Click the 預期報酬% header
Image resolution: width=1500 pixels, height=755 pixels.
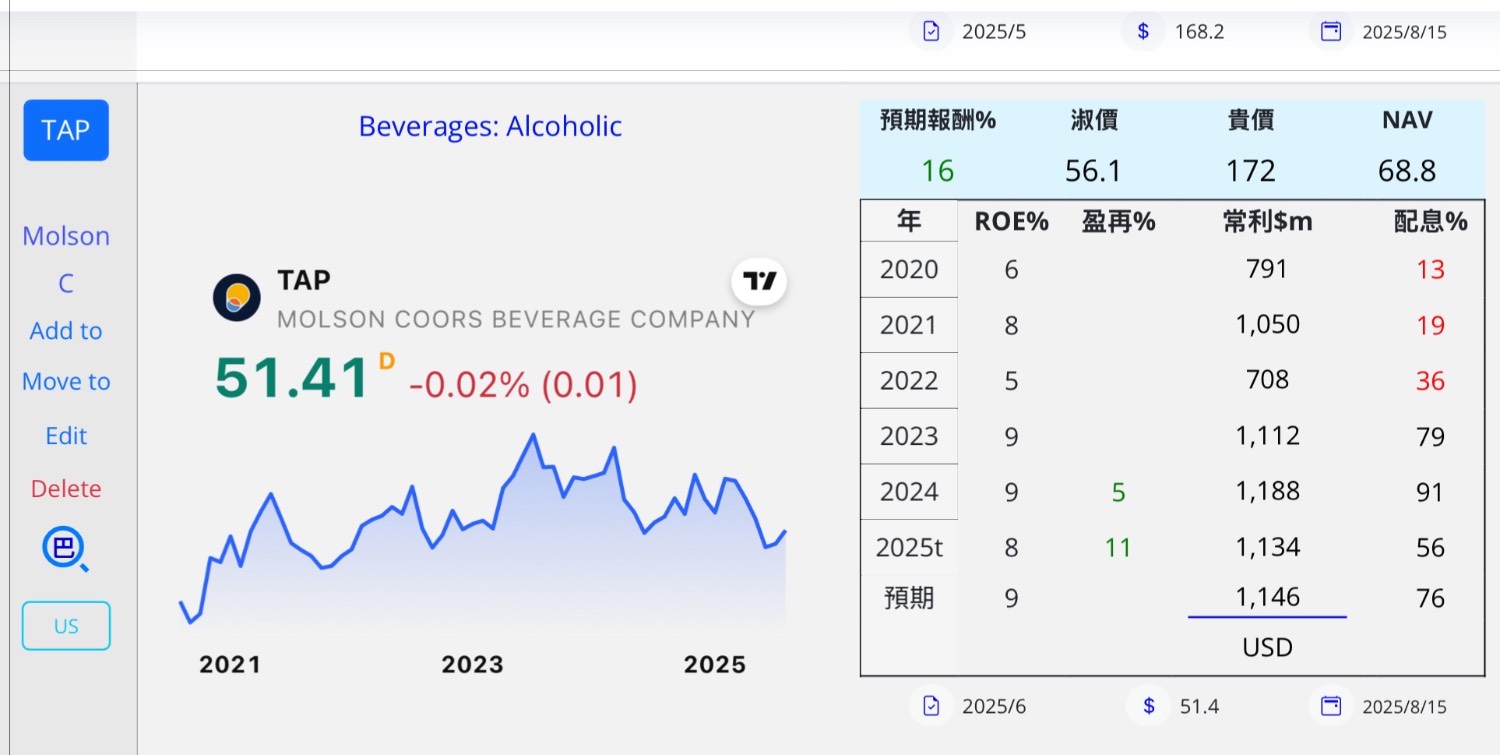pos(938,121)
